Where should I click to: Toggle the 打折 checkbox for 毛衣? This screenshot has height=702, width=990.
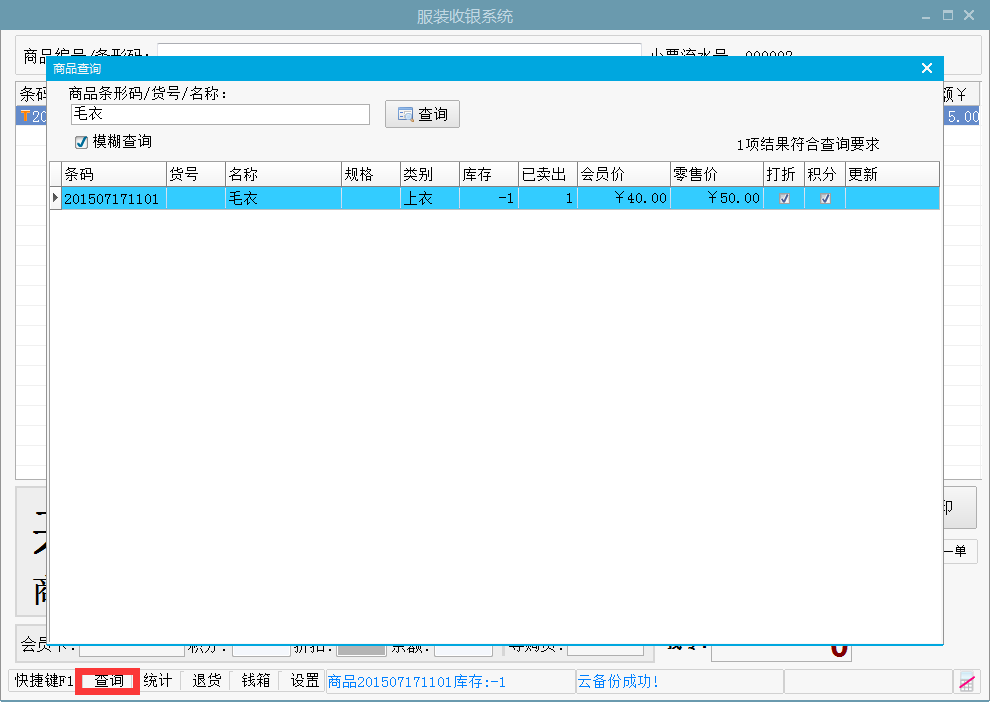[784, 199]
